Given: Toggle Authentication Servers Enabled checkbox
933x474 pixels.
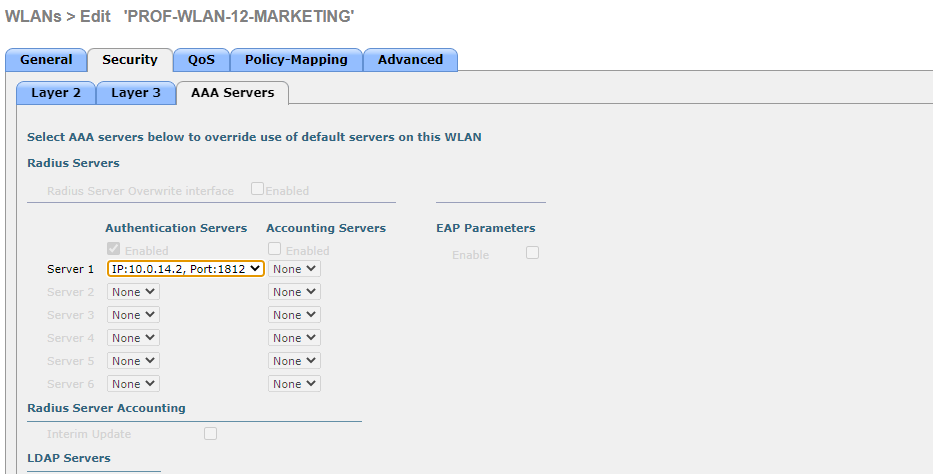Looking at the screenshot, I should point(114,249).
